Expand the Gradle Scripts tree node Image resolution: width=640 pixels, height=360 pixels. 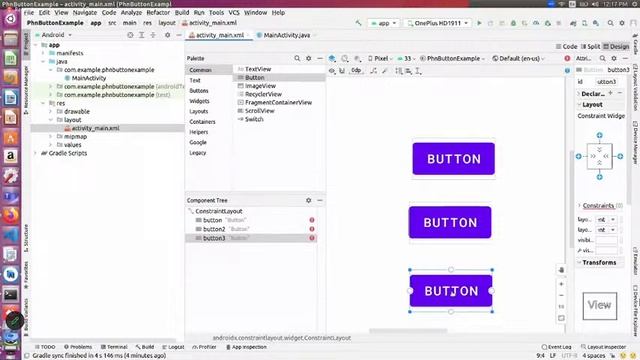pos(36,153)
